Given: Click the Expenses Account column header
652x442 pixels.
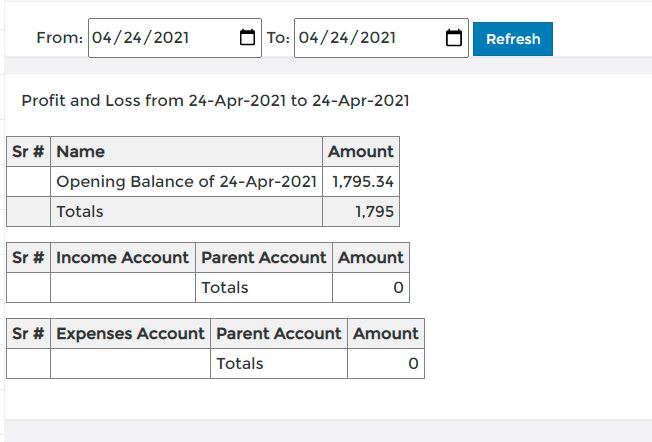Looking at the screenshot, I should pos(131,333).
